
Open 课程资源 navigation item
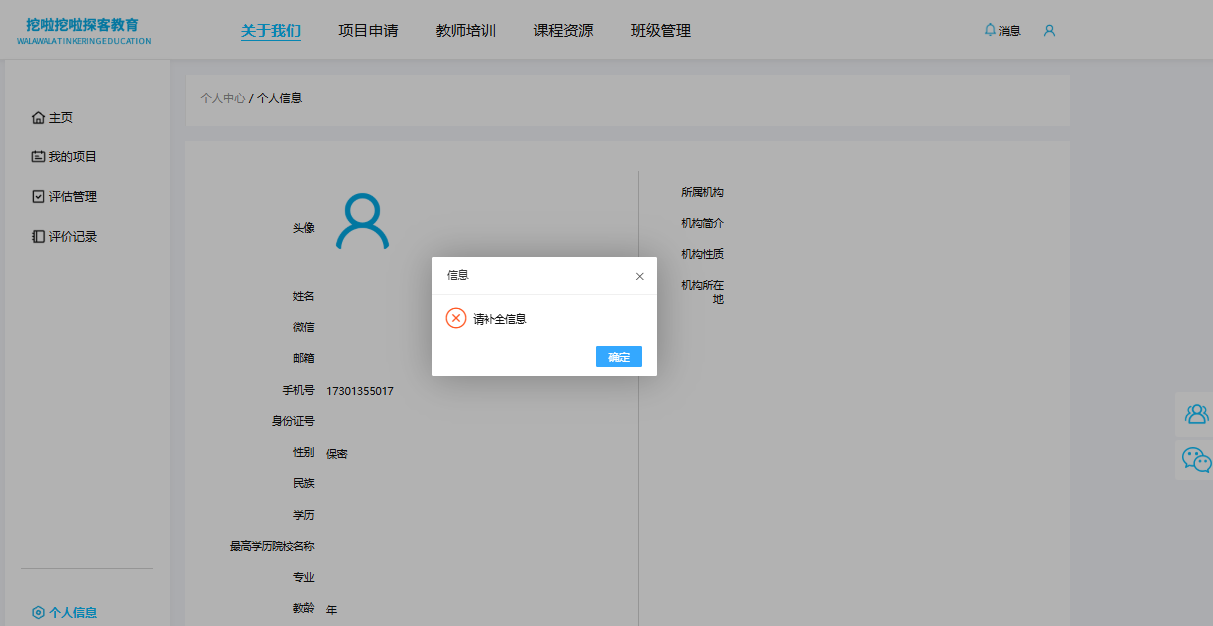(x=563, y=31)
